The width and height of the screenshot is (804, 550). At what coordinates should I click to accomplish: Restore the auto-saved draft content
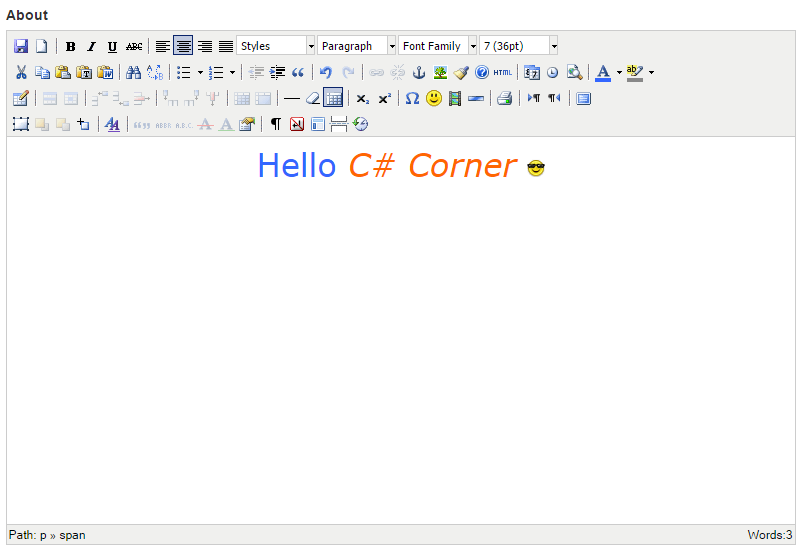click(x=360, y=124)
